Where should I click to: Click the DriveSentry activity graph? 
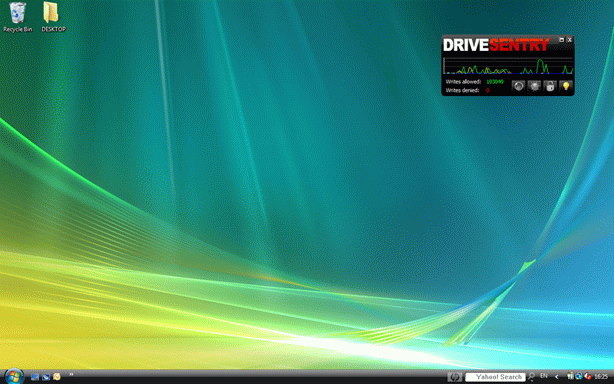(x=508, y=65)
